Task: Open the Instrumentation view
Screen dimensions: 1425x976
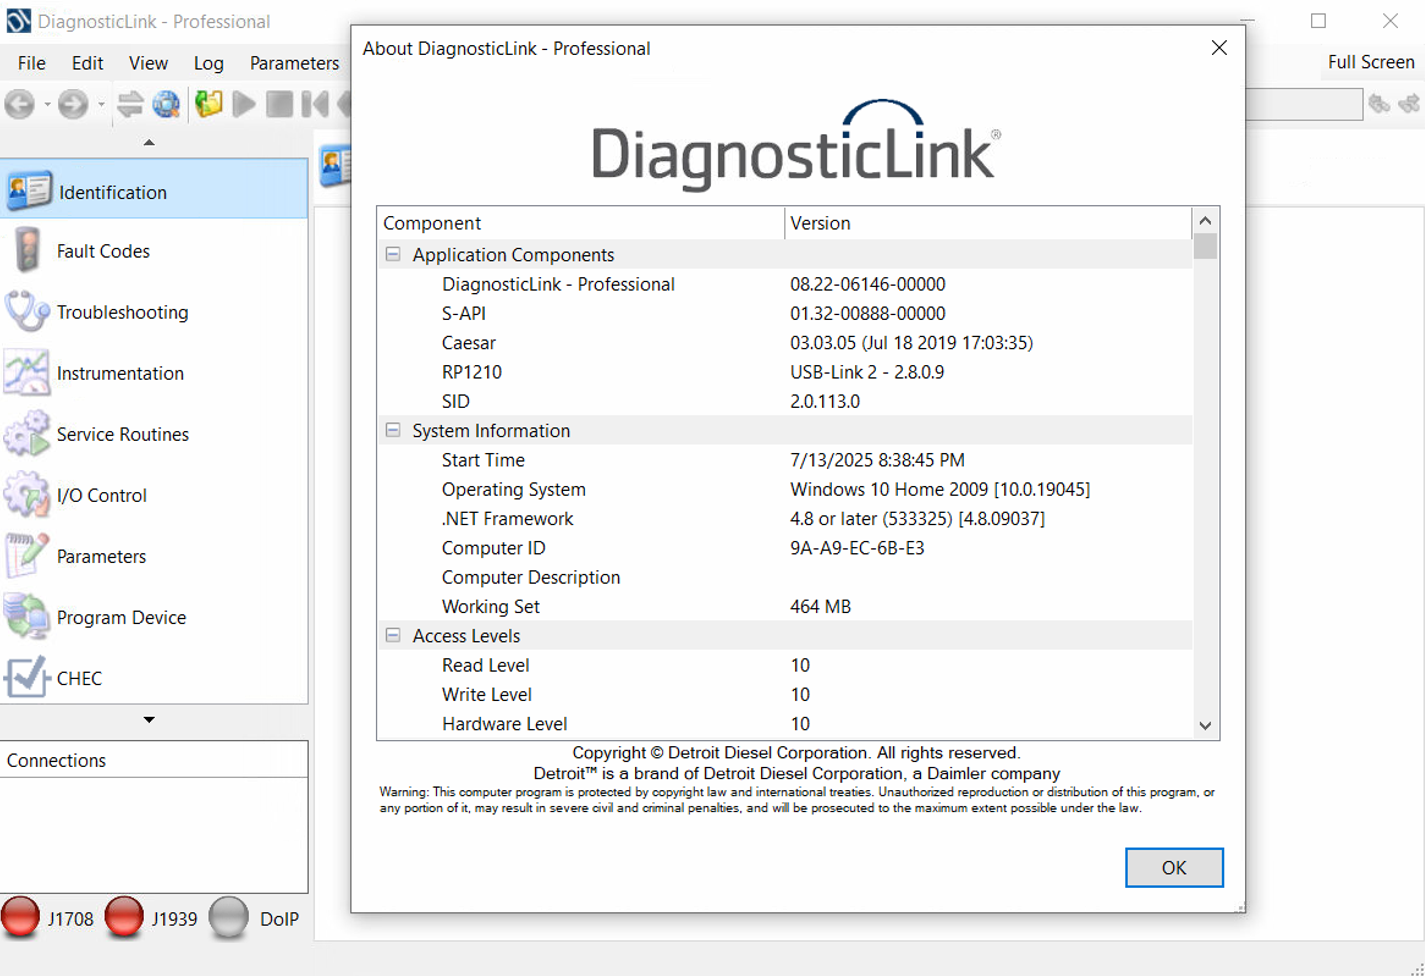Action: (x=120, y=373)
